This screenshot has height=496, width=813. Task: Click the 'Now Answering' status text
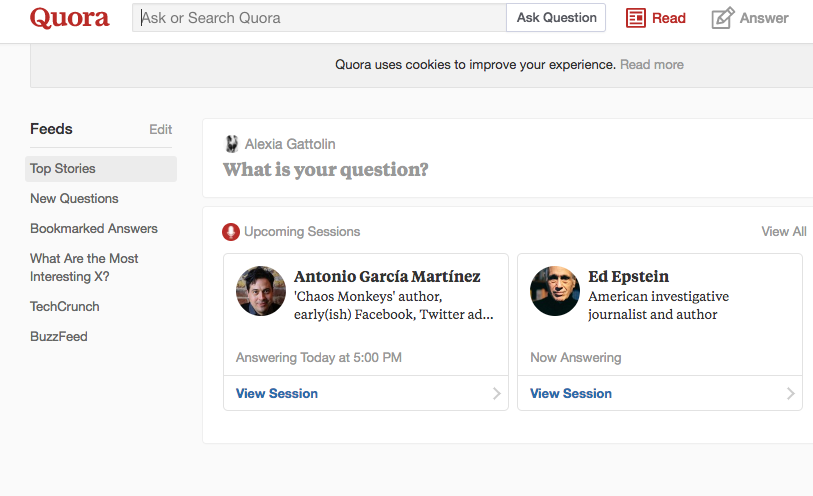[576, 358]
